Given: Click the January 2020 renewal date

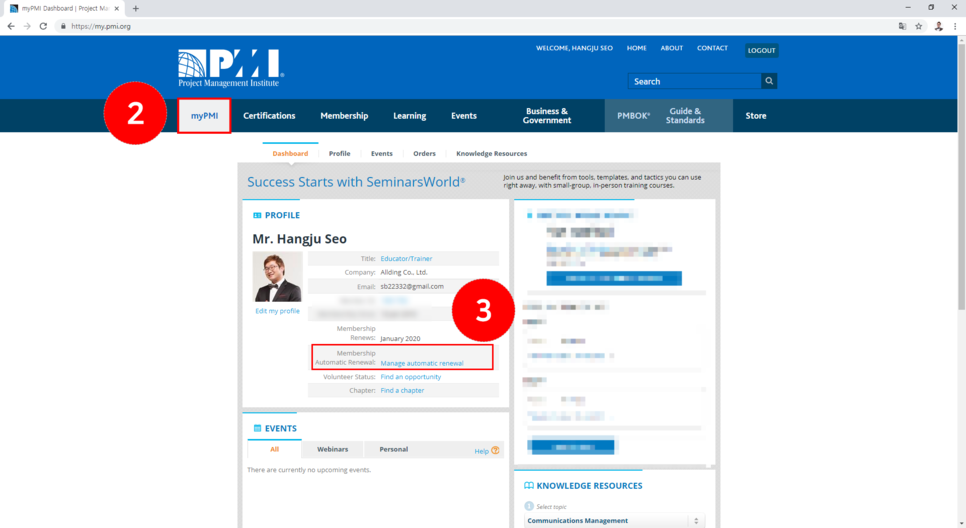Looking at the screenshot, I should coord(400,338).
